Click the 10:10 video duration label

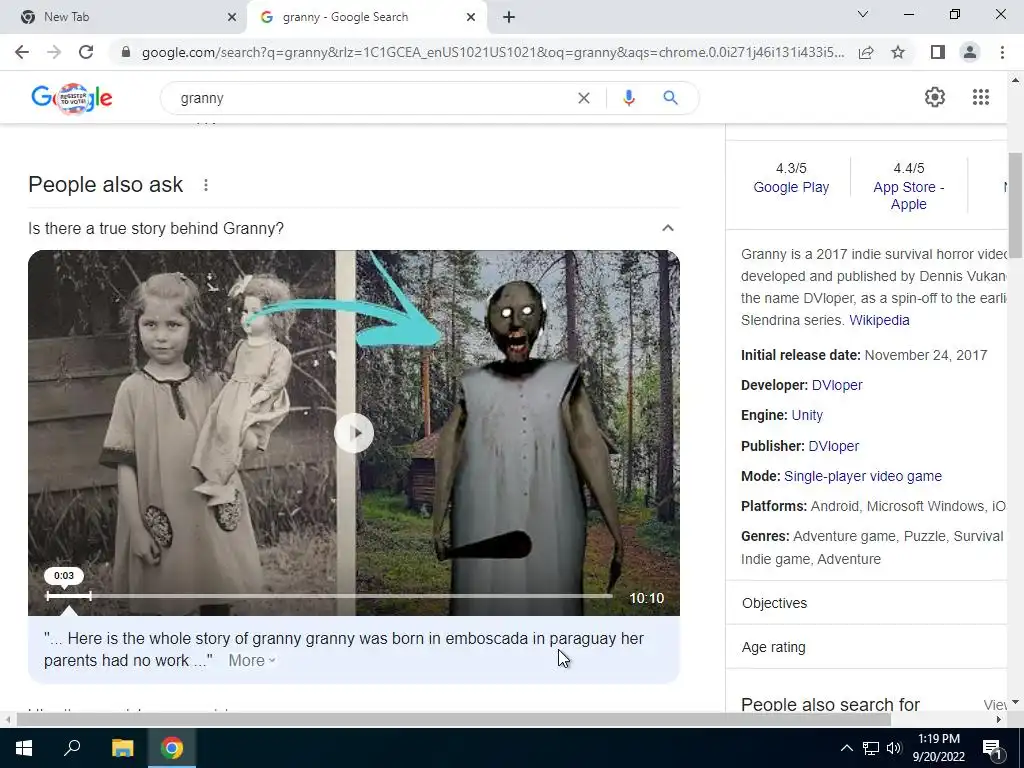click(x=647, y=598)
